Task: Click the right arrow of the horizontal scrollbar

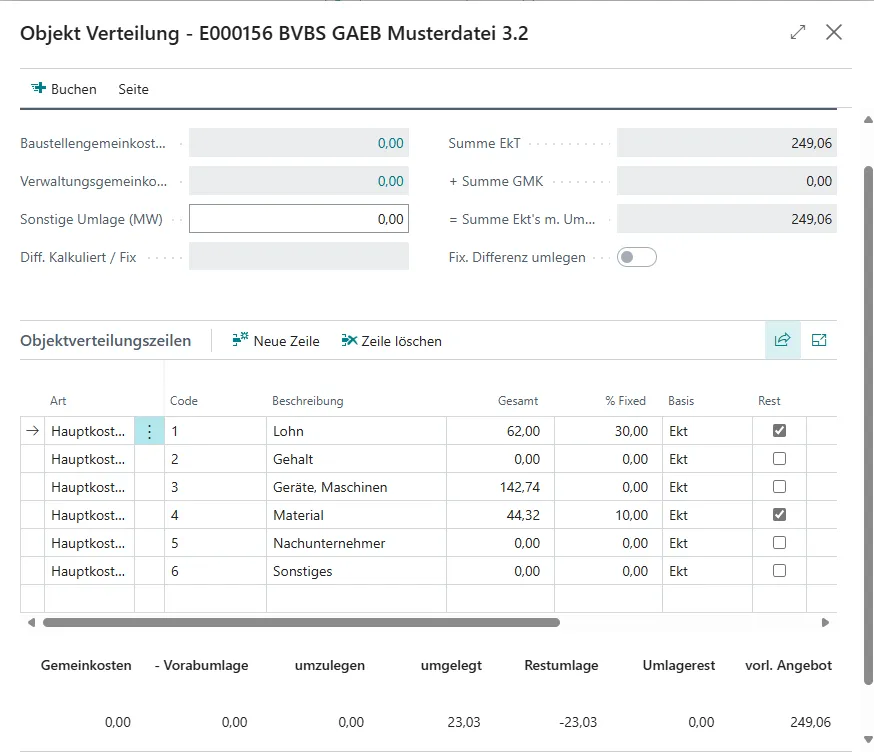Action: pos(825,622)
